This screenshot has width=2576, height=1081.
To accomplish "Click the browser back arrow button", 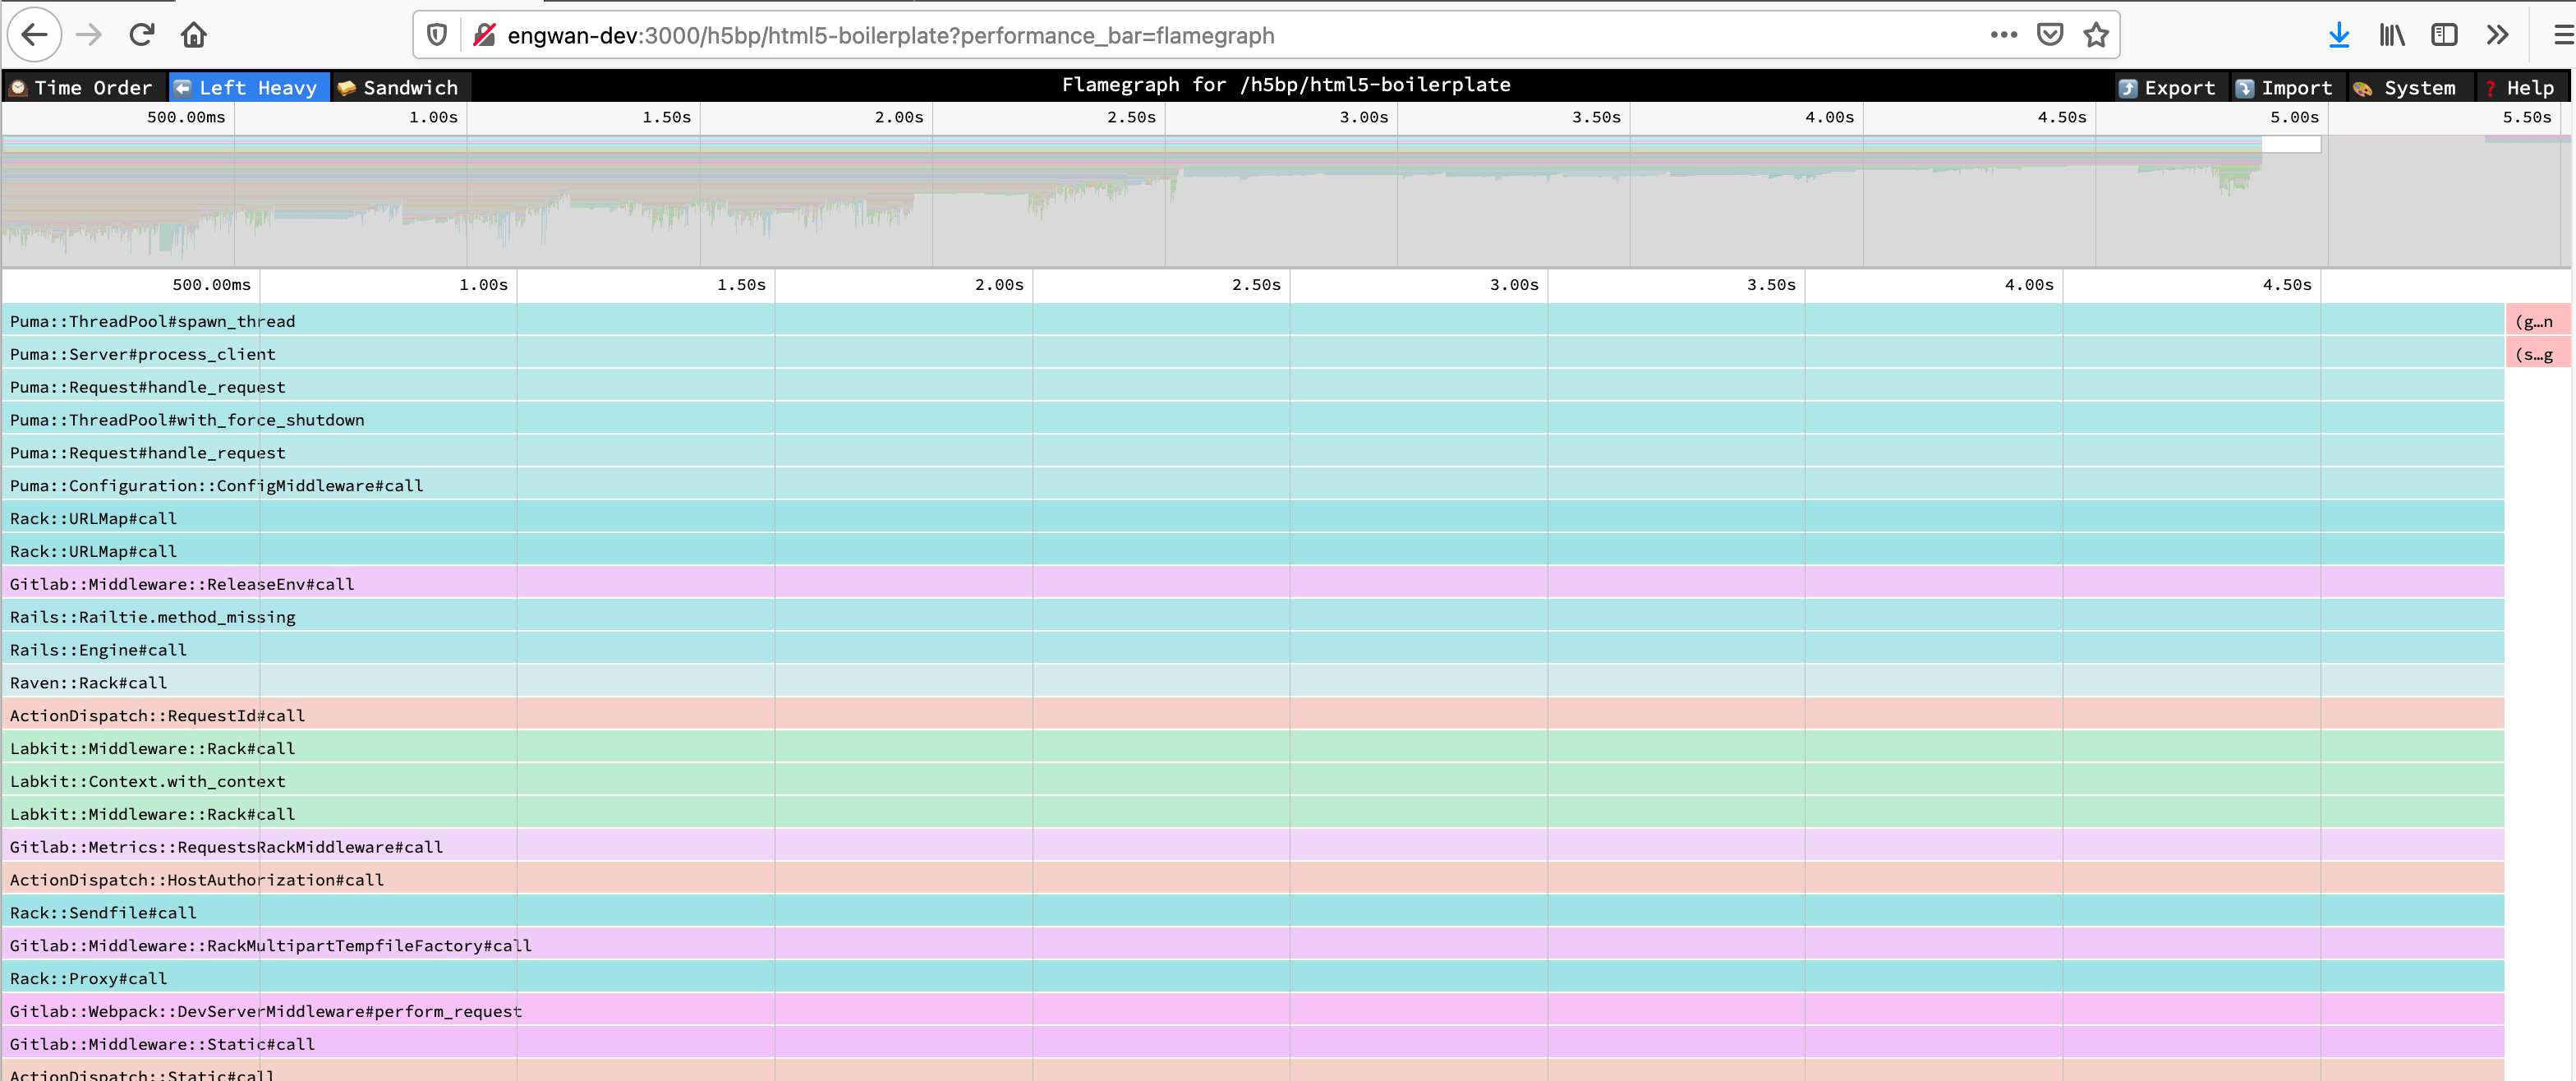I will tap(35, 35).
